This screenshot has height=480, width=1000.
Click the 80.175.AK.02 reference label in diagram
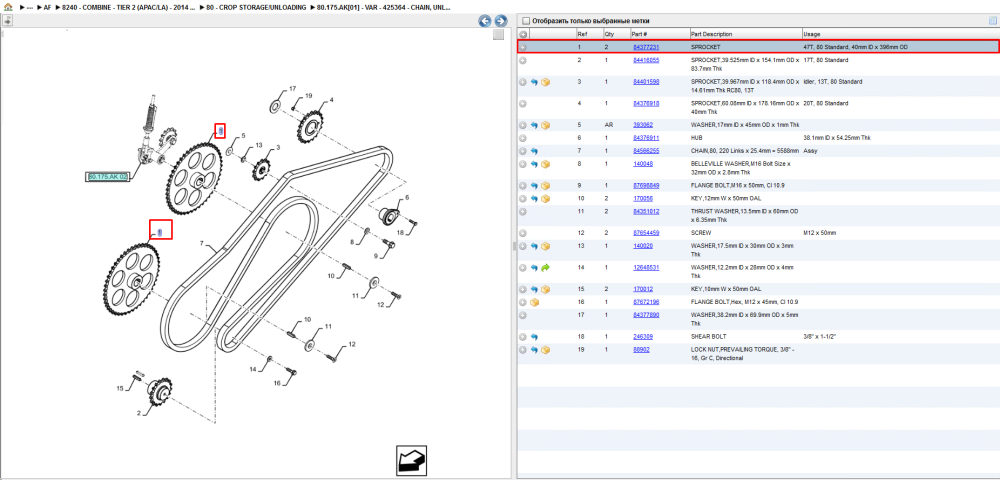click(x=107, y=177)
